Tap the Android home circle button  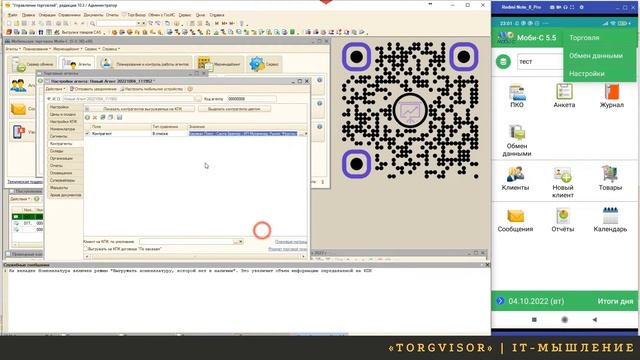click(x=564, y=320)
